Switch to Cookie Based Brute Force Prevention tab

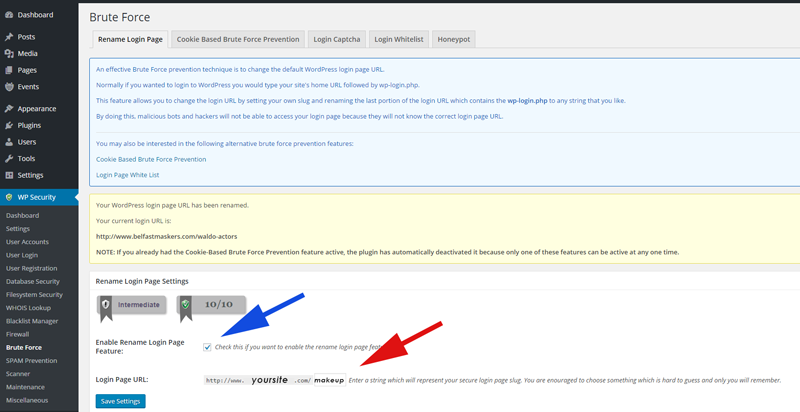238,39
